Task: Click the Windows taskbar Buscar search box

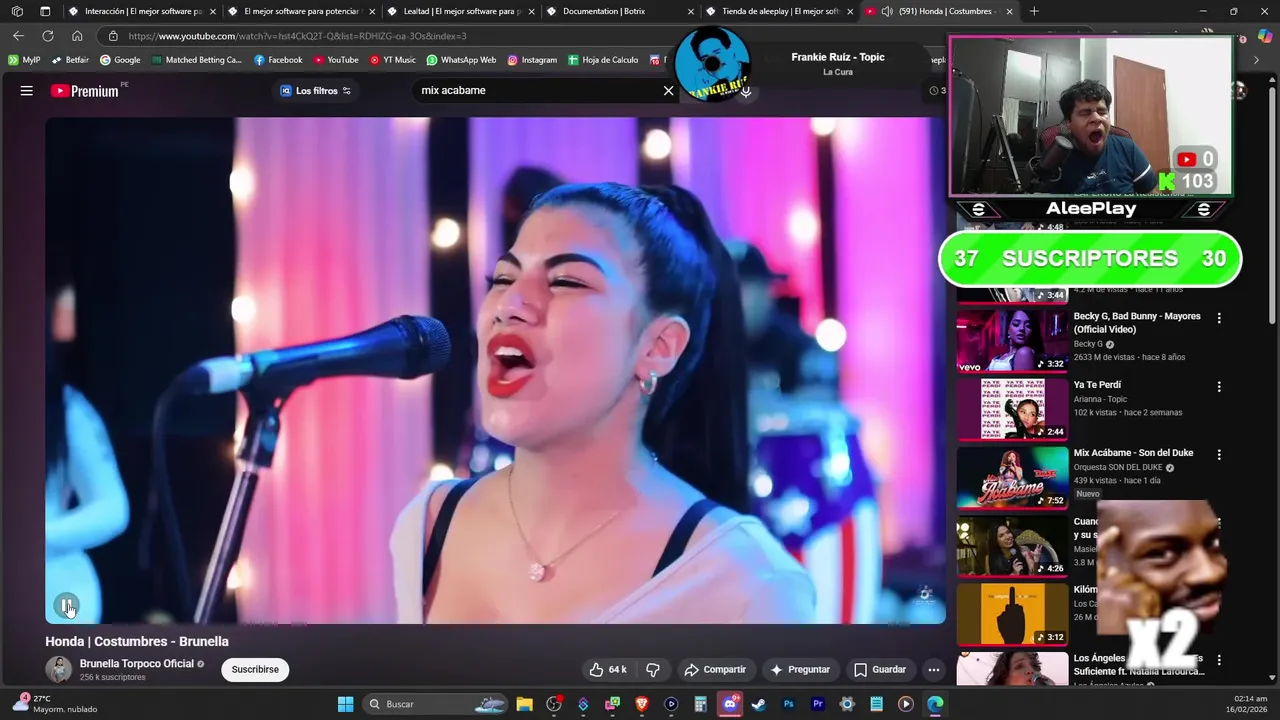Action: click(x=433, y=704)
